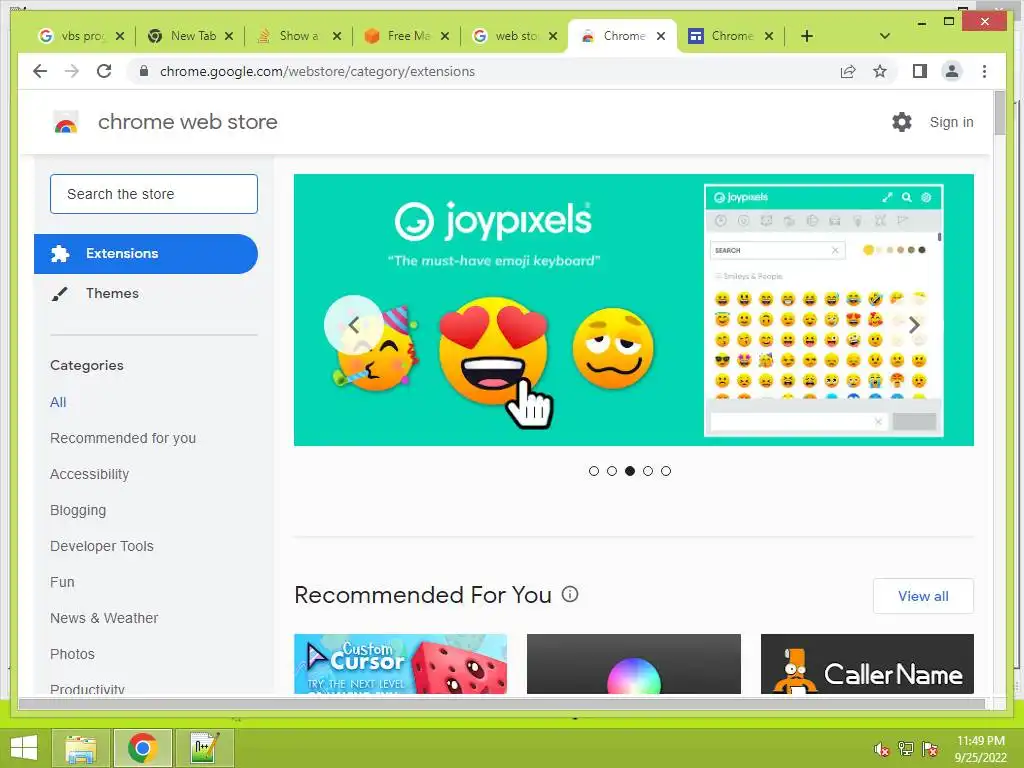Select fifth carousel slide dot
The height and width of the screenshot is (768, 1024).
coord(665,471)
